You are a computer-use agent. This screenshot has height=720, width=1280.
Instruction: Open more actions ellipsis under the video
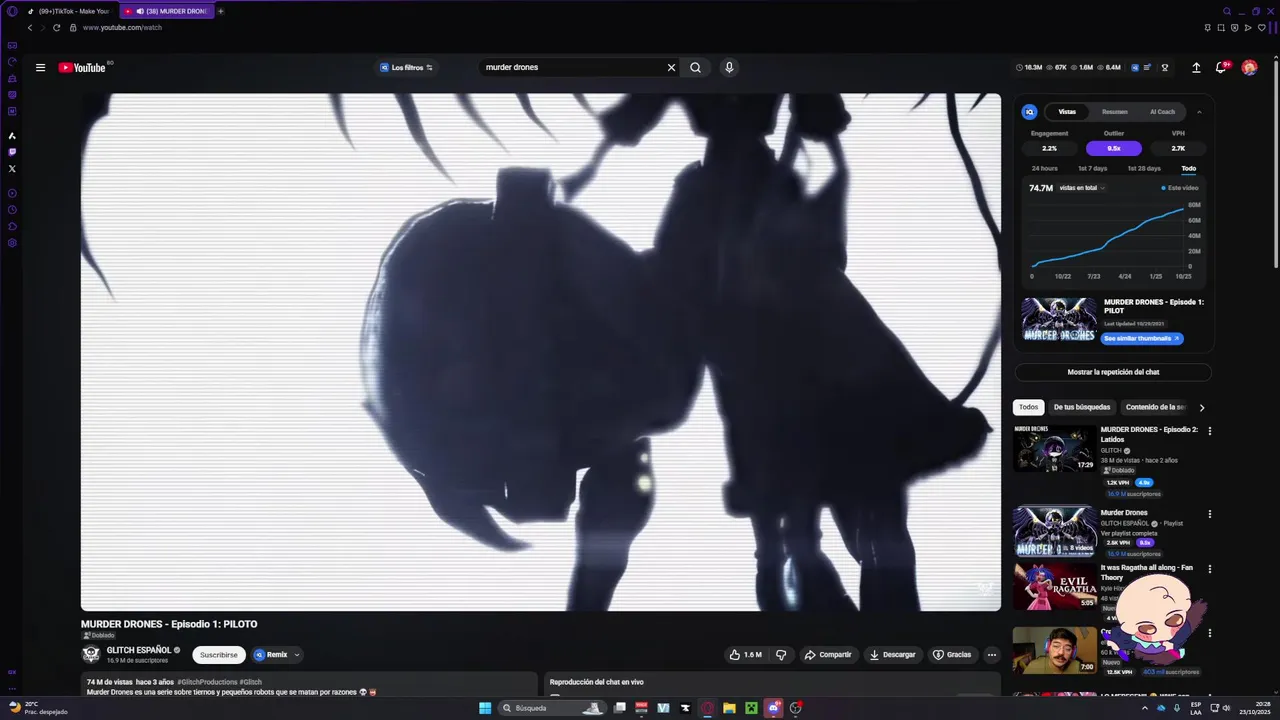[x=992, y=655]
